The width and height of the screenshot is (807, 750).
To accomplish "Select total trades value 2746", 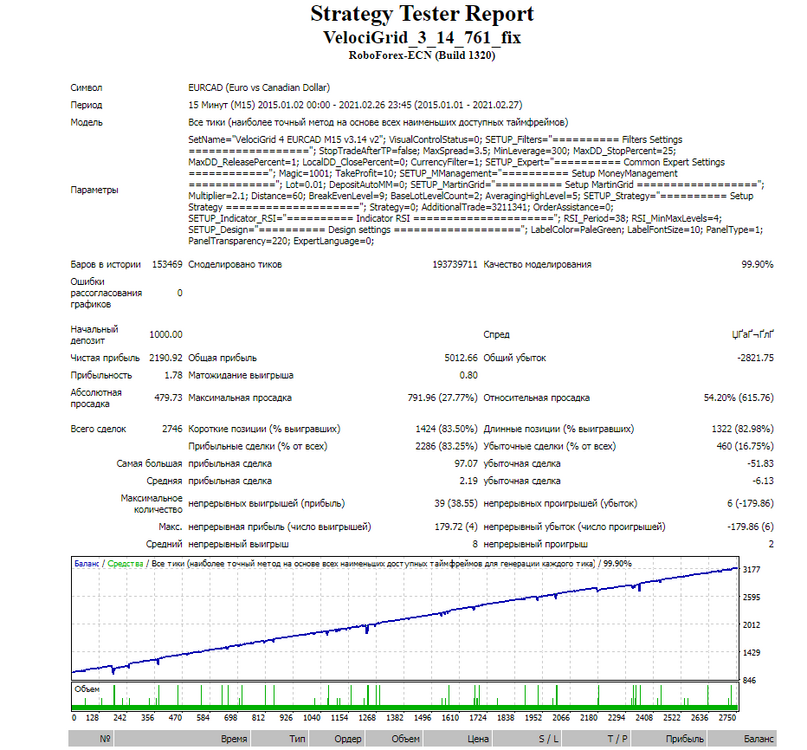I will (172, 429).
